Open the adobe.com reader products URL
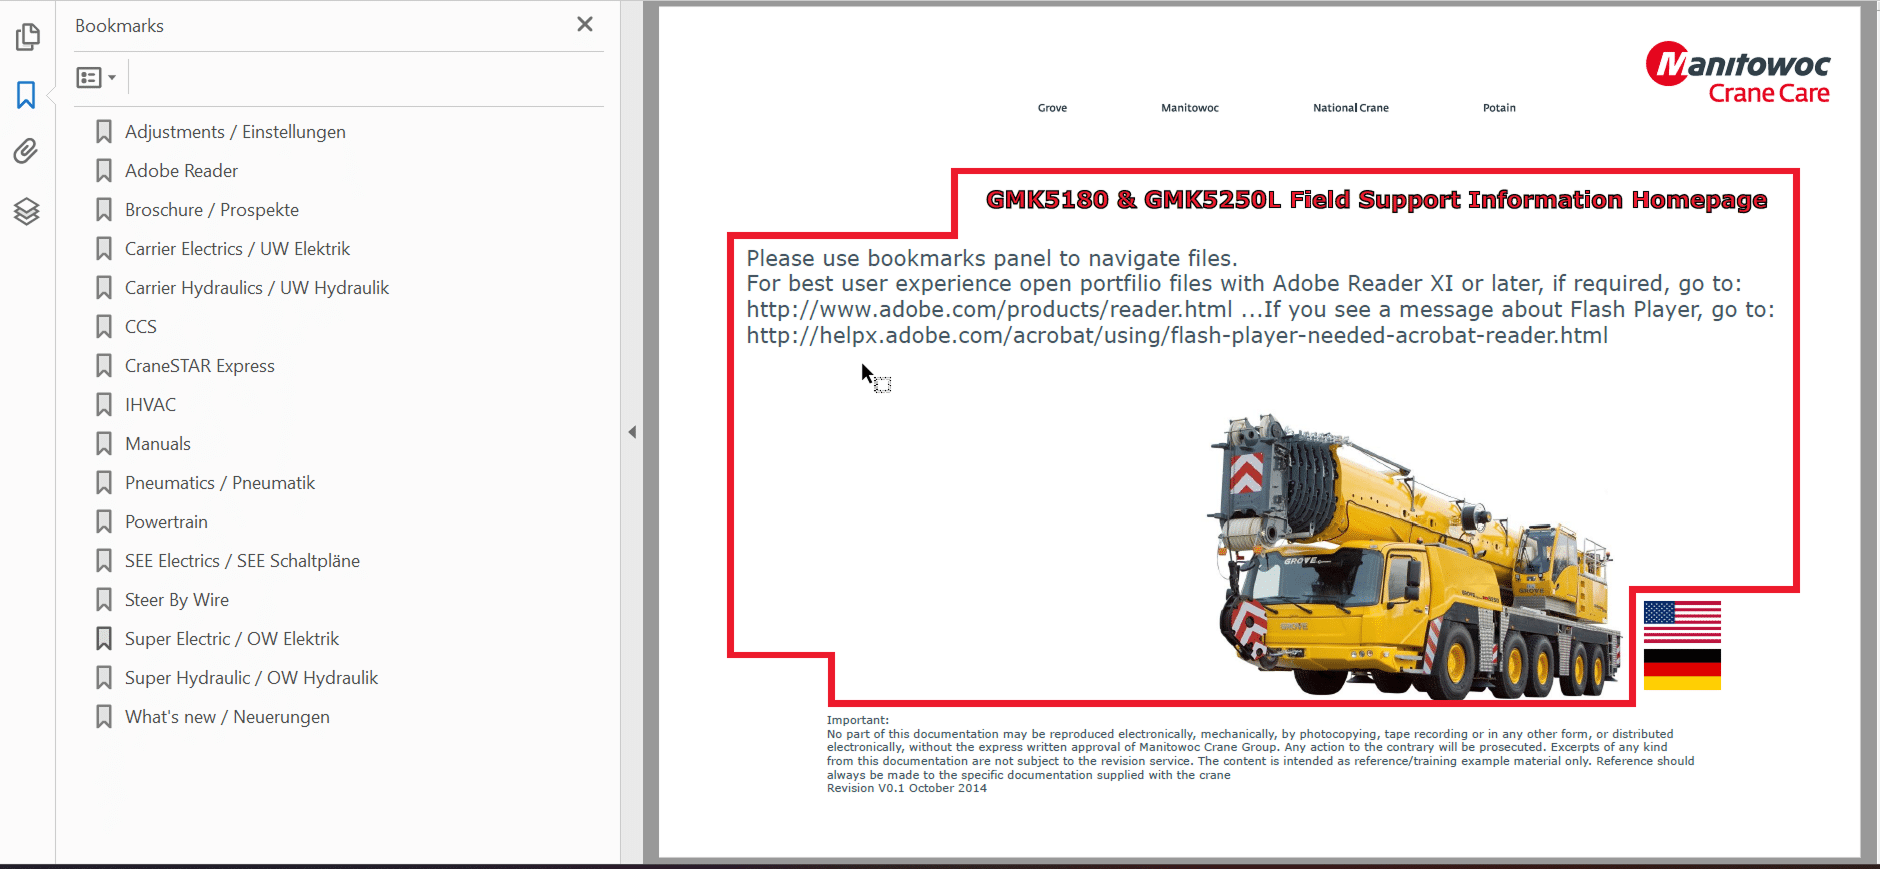Screen dimensions: 1880x869 [989, 310]
